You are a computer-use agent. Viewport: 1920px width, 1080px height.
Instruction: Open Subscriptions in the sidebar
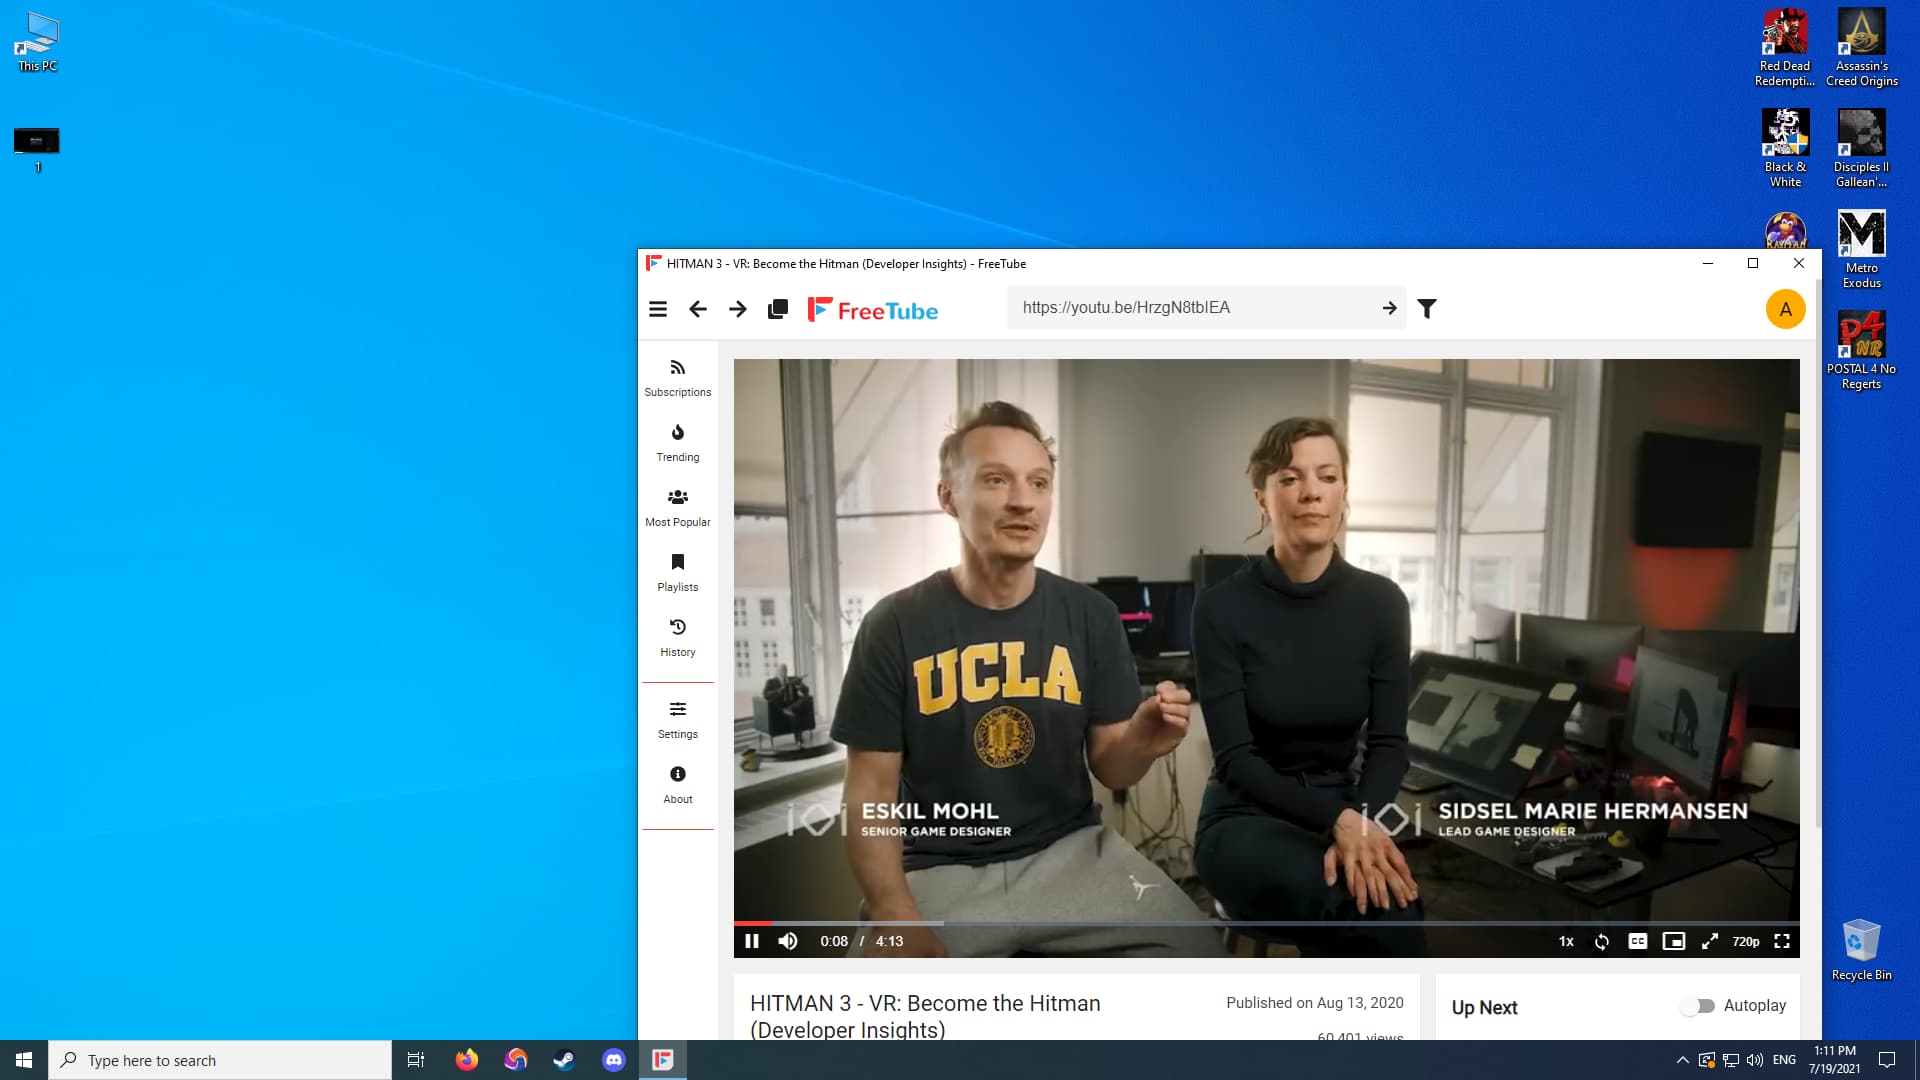click(678, 378)
